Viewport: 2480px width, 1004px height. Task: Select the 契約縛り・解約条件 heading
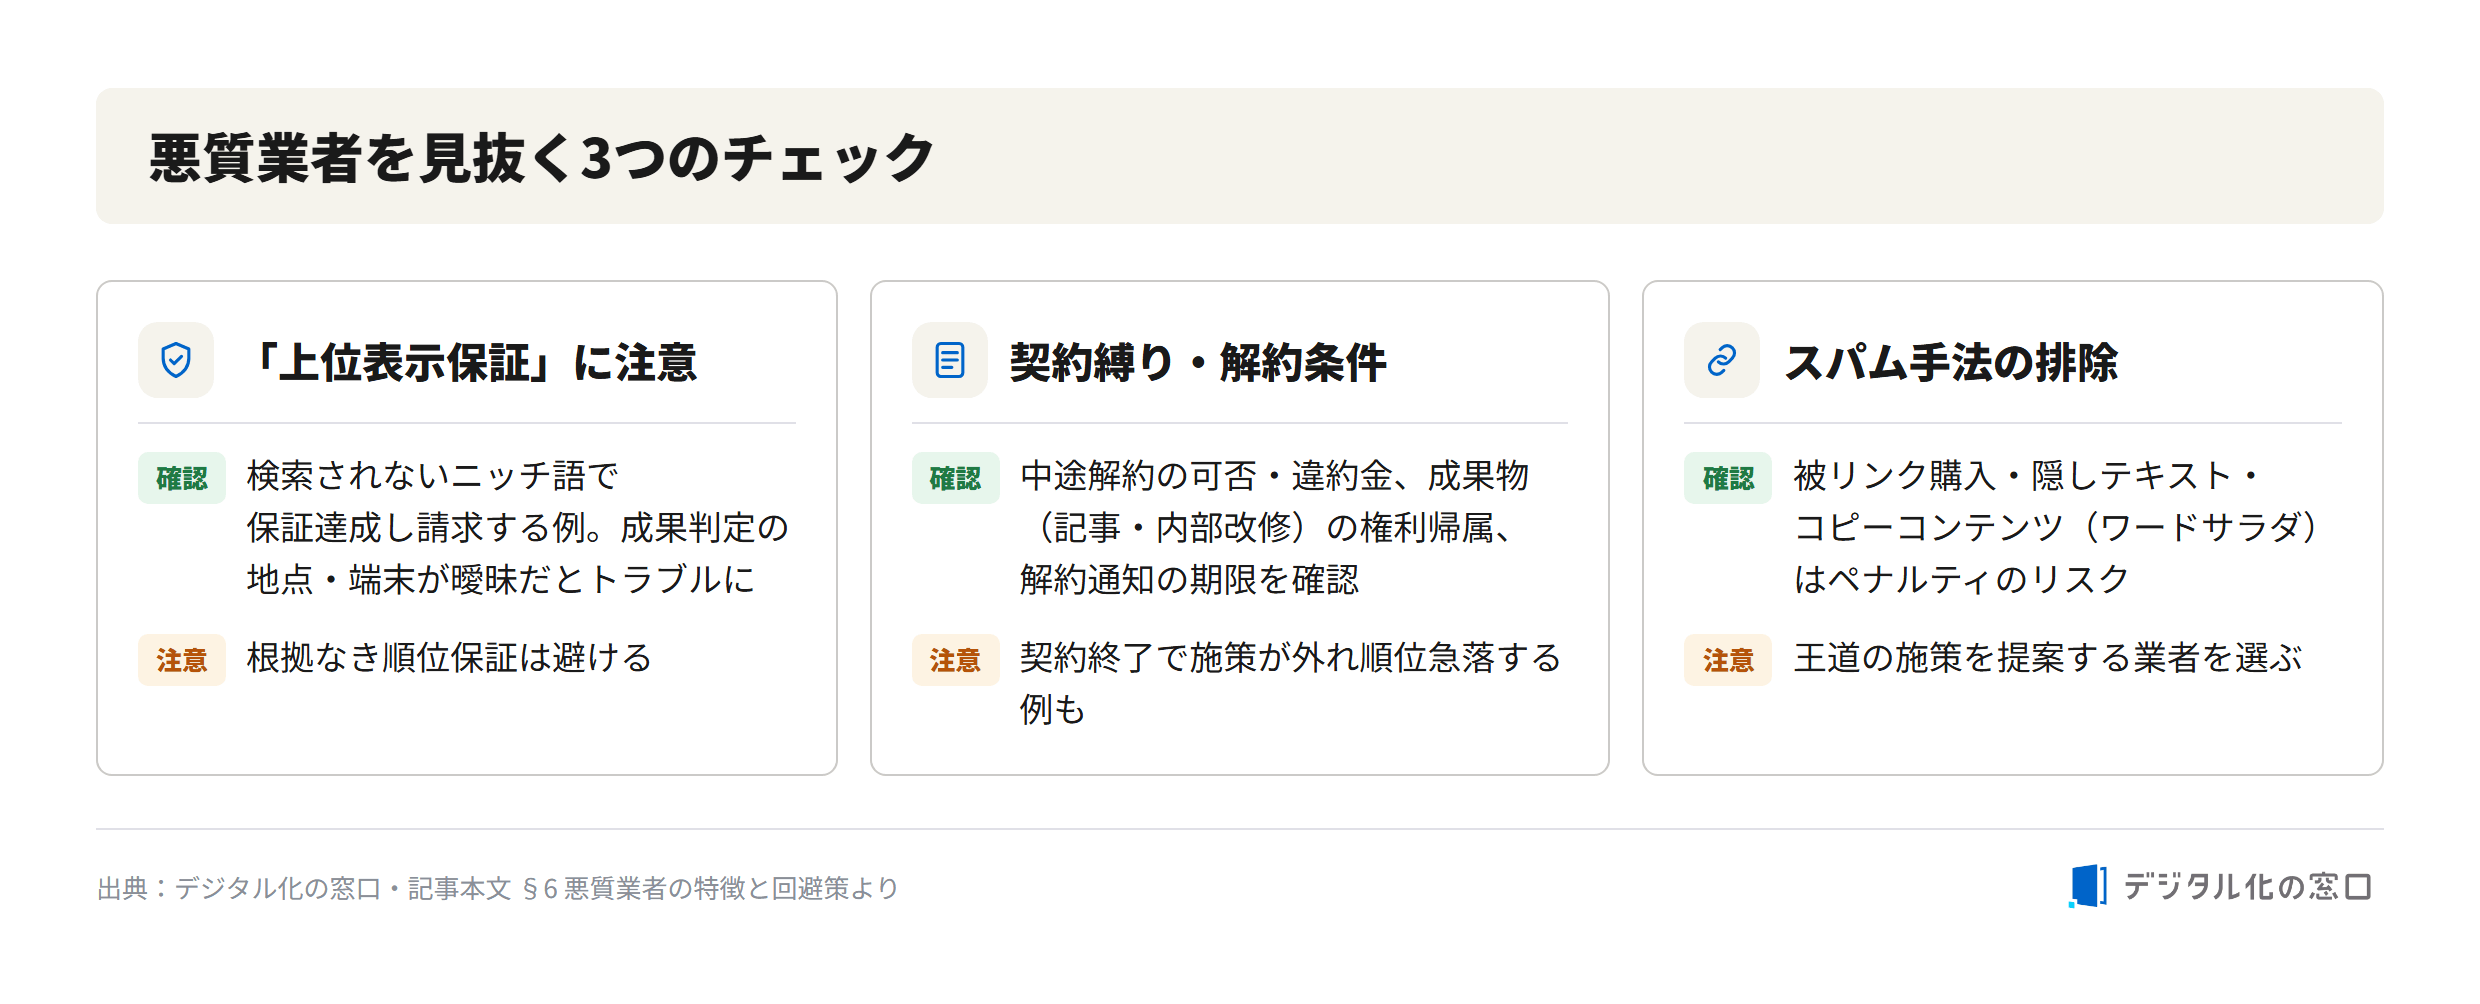1198,362
